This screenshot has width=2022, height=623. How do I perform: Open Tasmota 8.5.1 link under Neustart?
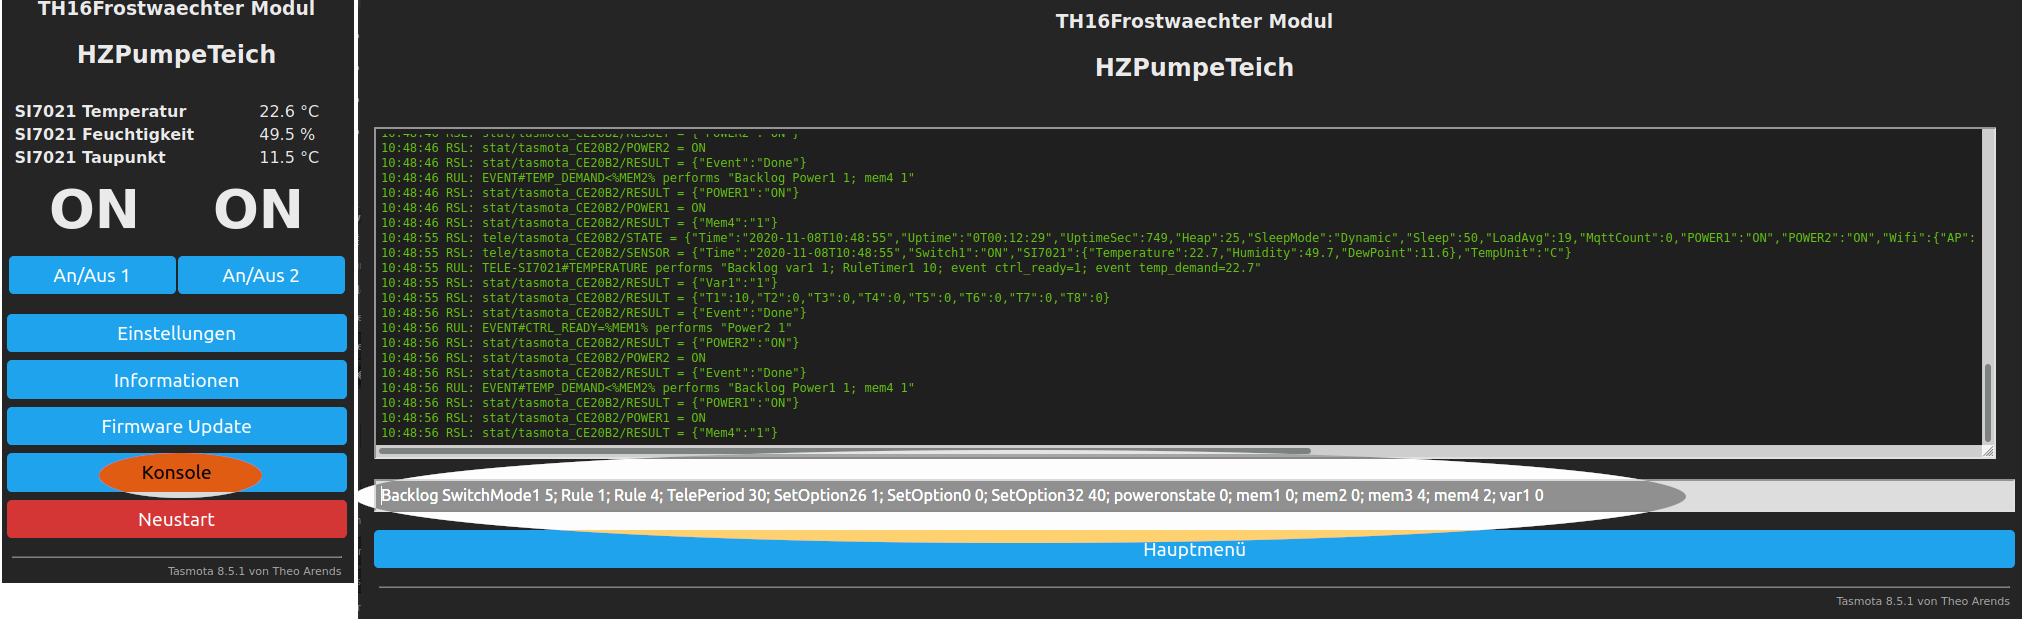coord(254,571)
